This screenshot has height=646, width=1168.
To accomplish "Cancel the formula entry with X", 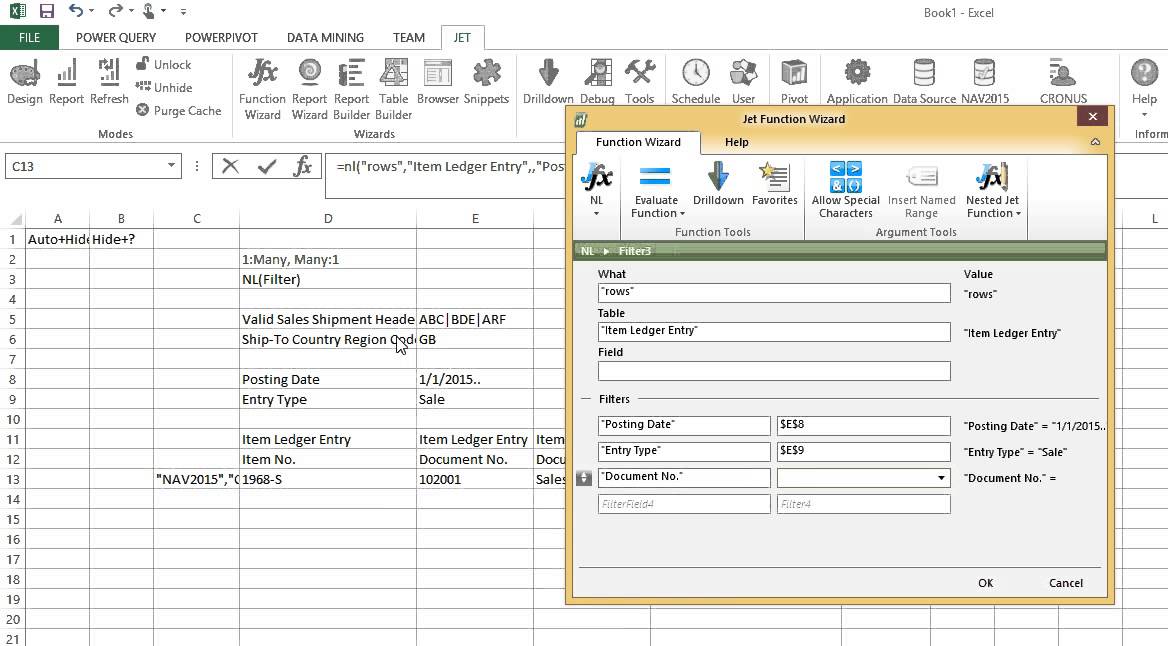I will pyautogui.click(x=230, y=166).
